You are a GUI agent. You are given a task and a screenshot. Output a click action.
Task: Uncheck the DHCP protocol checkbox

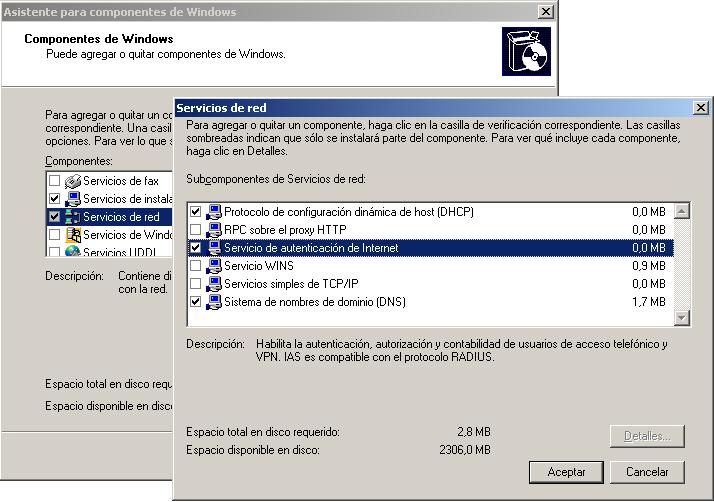point(195,212)
